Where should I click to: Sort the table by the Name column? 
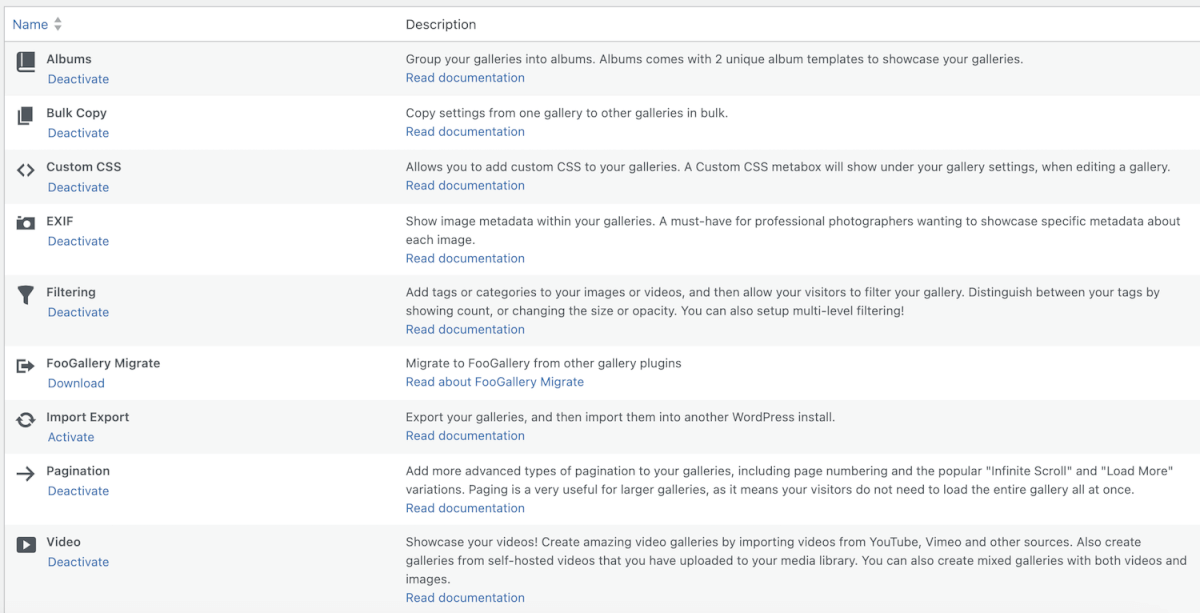30,24
